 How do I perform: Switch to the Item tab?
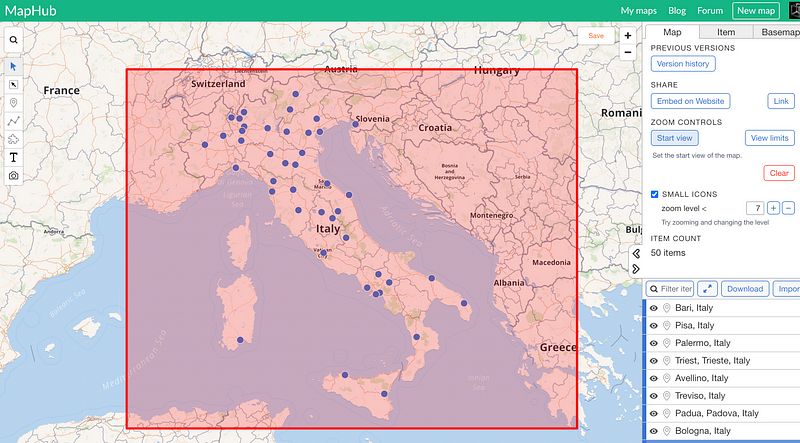coord(726,33)
